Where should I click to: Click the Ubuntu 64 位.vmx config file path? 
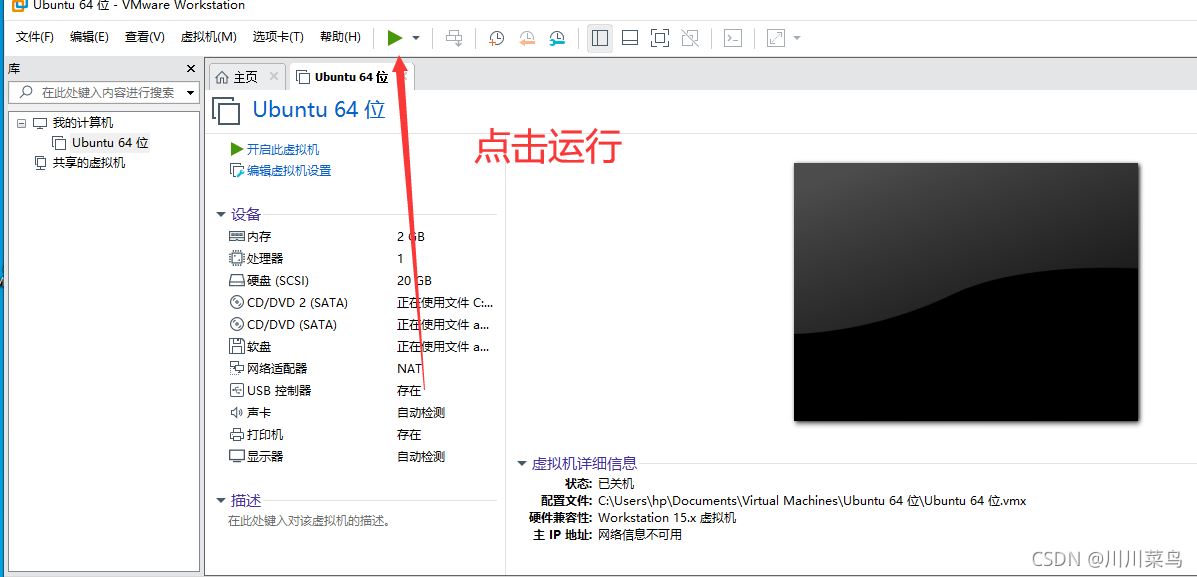click(x=812, y=501)
